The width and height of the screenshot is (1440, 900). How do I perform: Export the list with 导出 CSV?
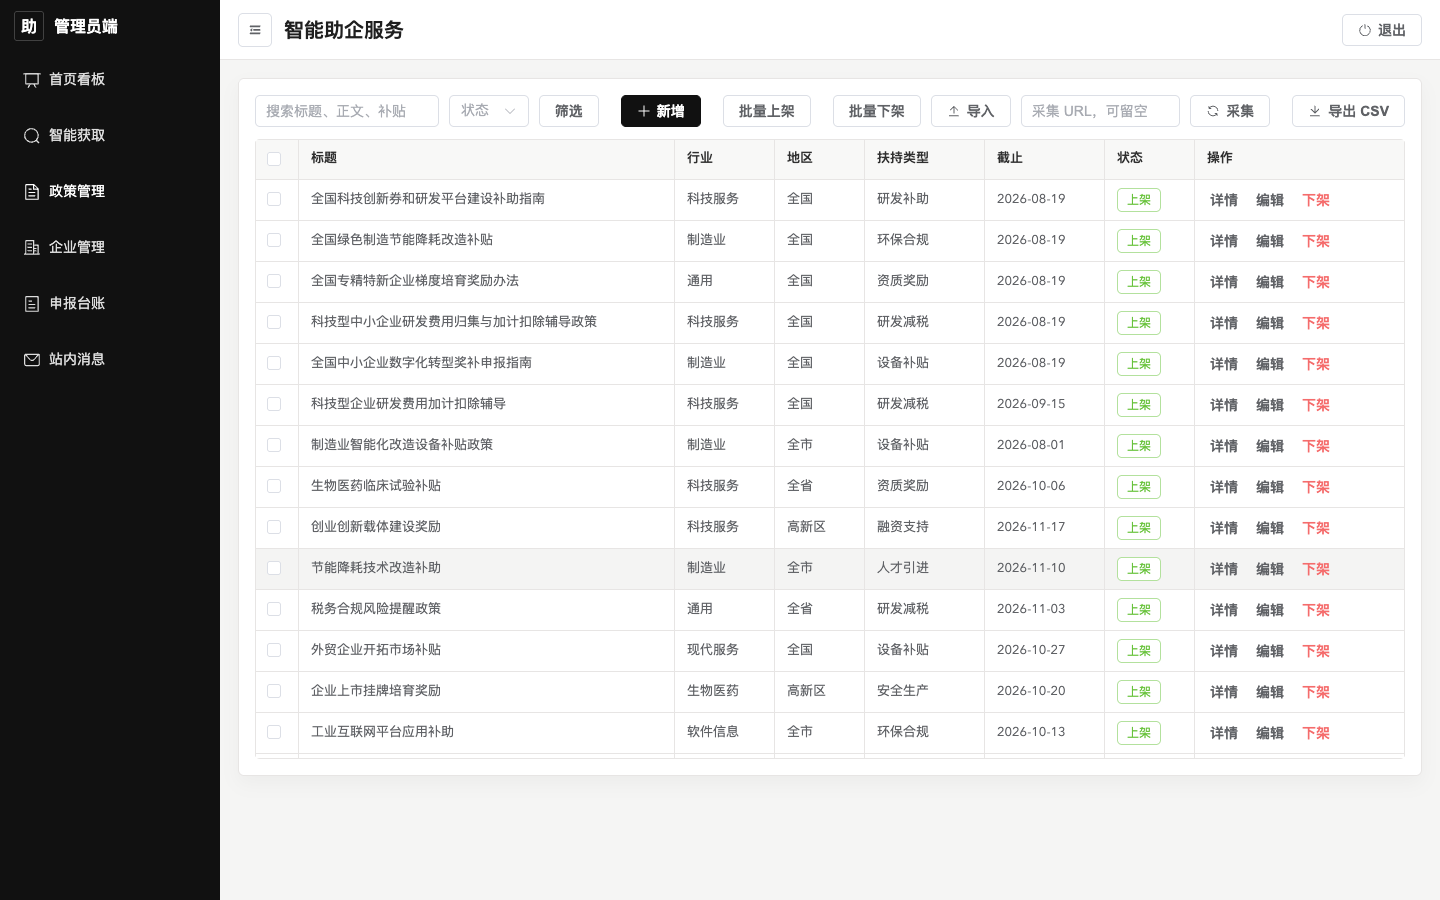coord(1348,111)
